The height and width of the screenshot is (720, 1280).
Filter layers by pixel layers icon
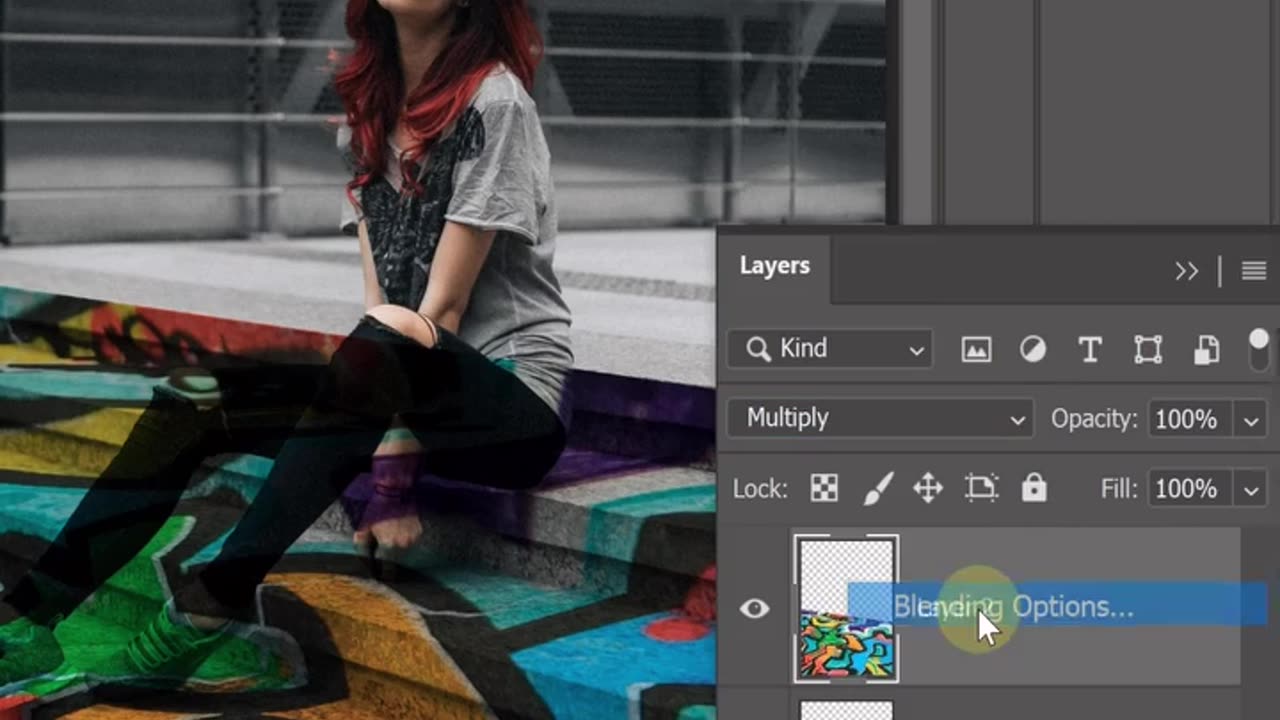976,349
